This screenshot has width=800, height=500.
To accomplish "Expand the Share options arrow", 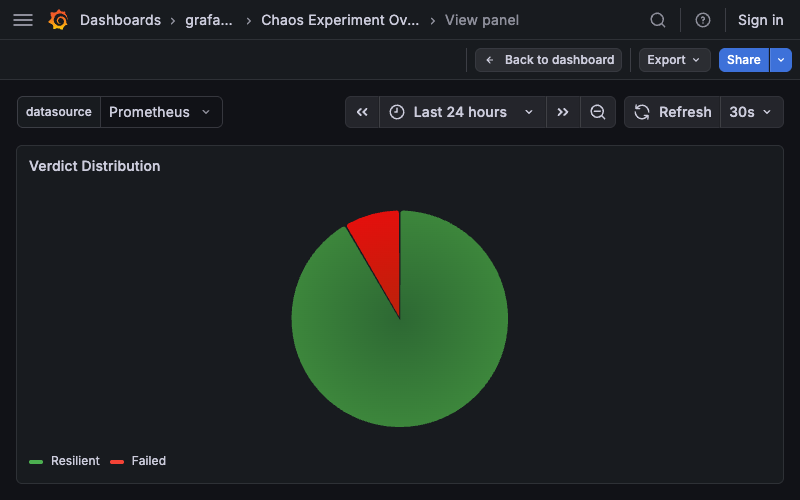I will tap(781, 60).
